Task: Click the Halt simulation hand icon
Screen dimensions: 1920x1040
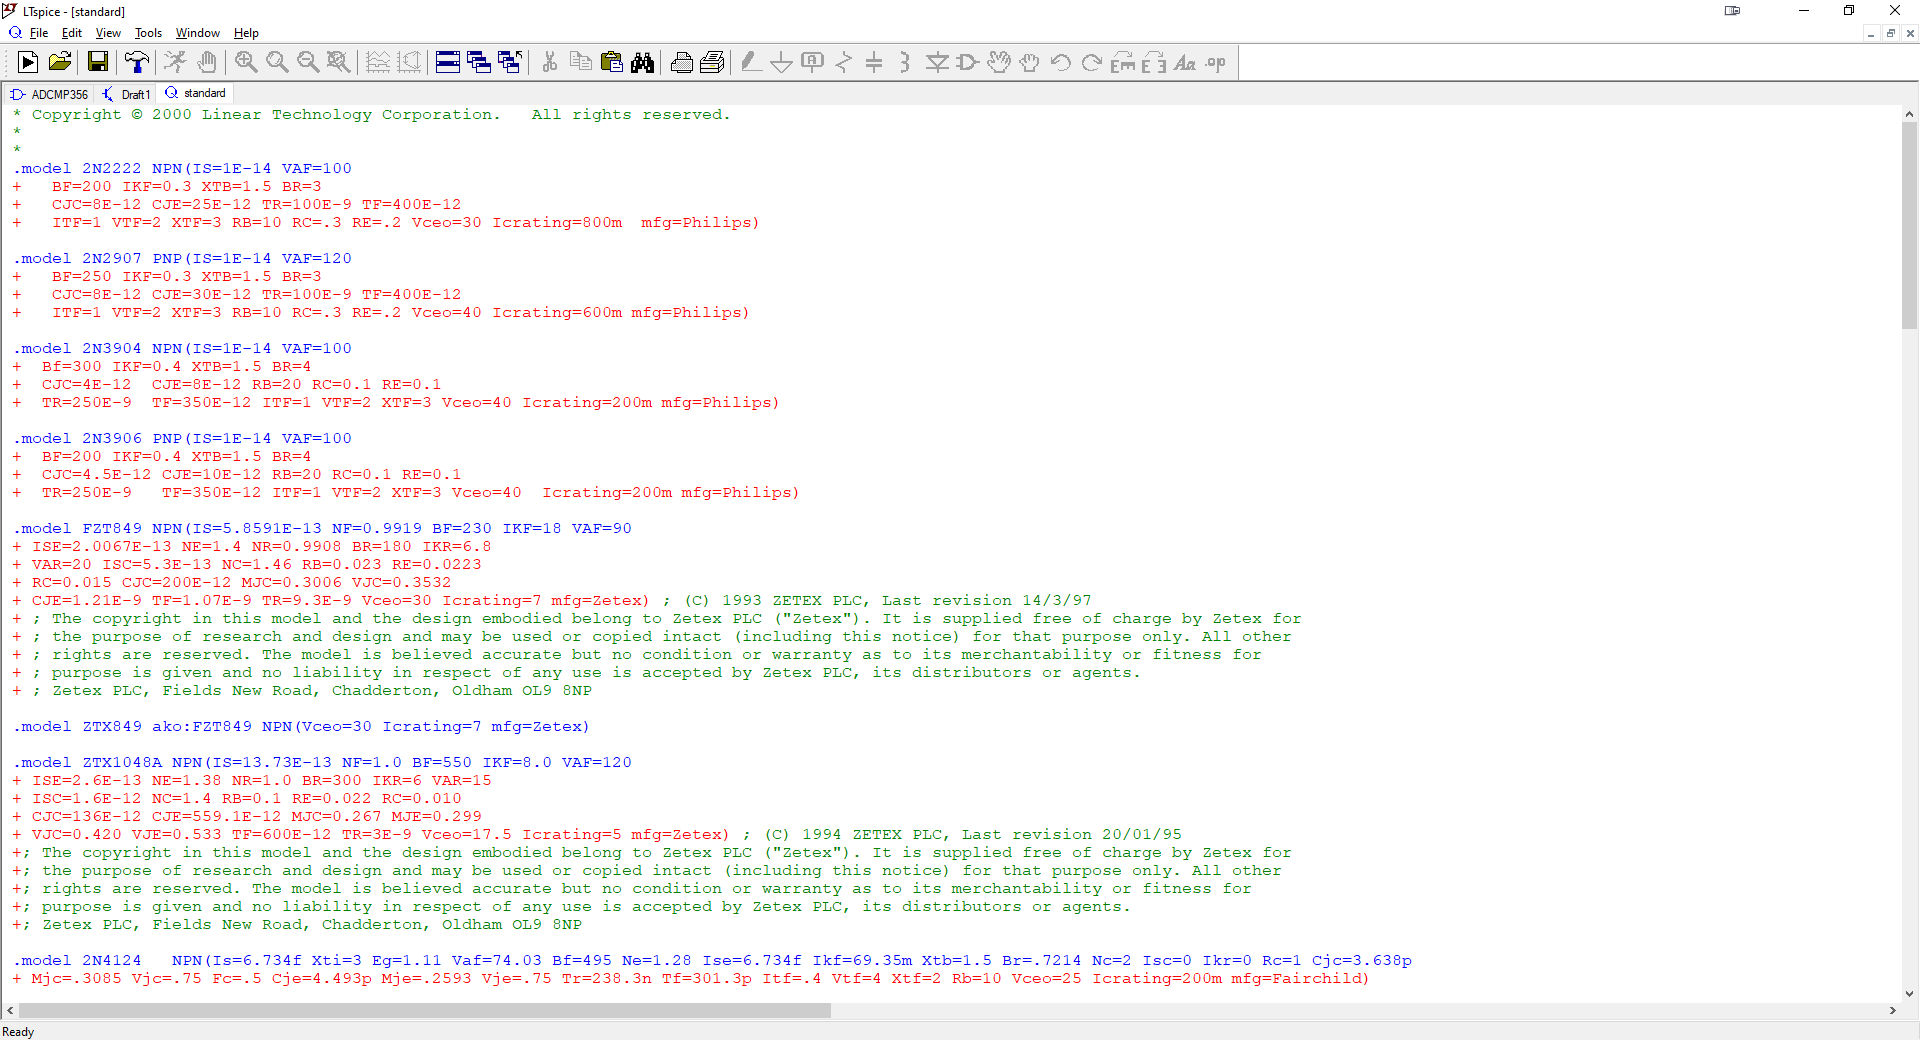Action: [x=206, y=62]
